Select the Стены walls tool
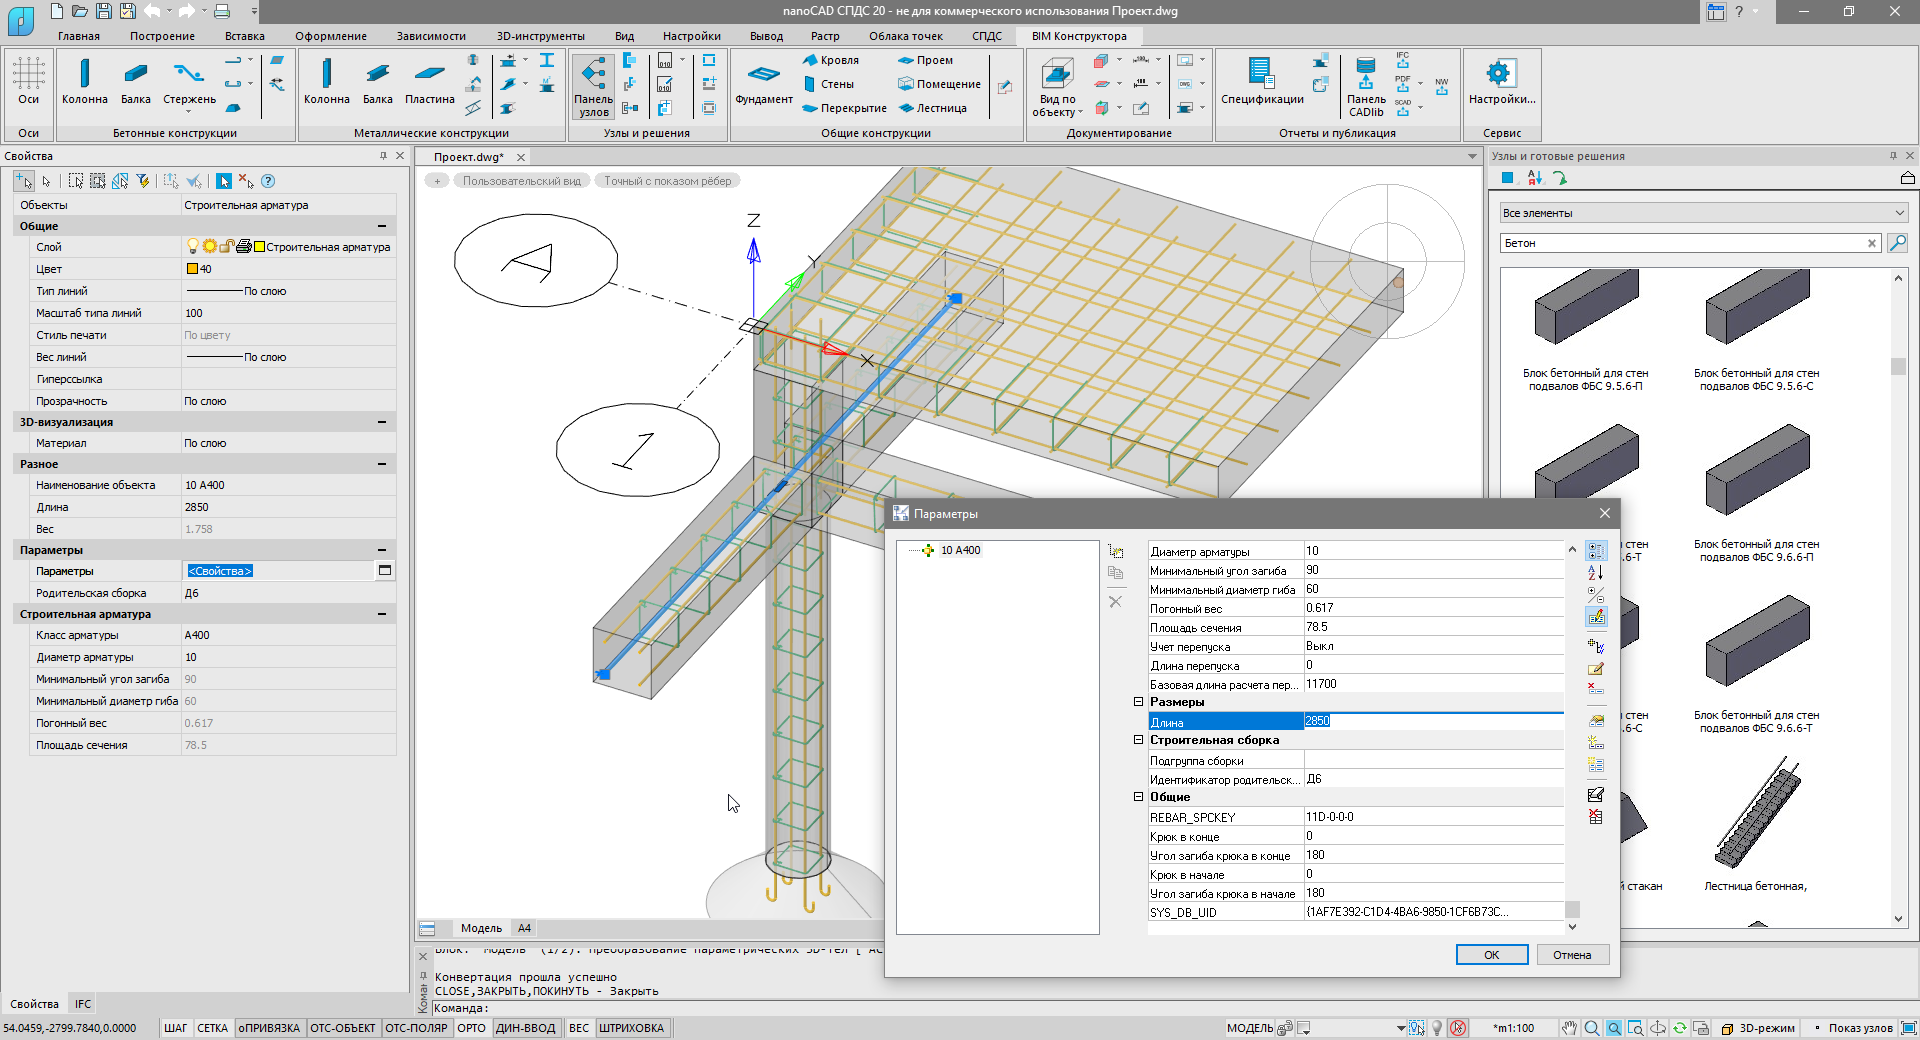Viewport: 1920px width, 1040px height. tap(828, 84)
